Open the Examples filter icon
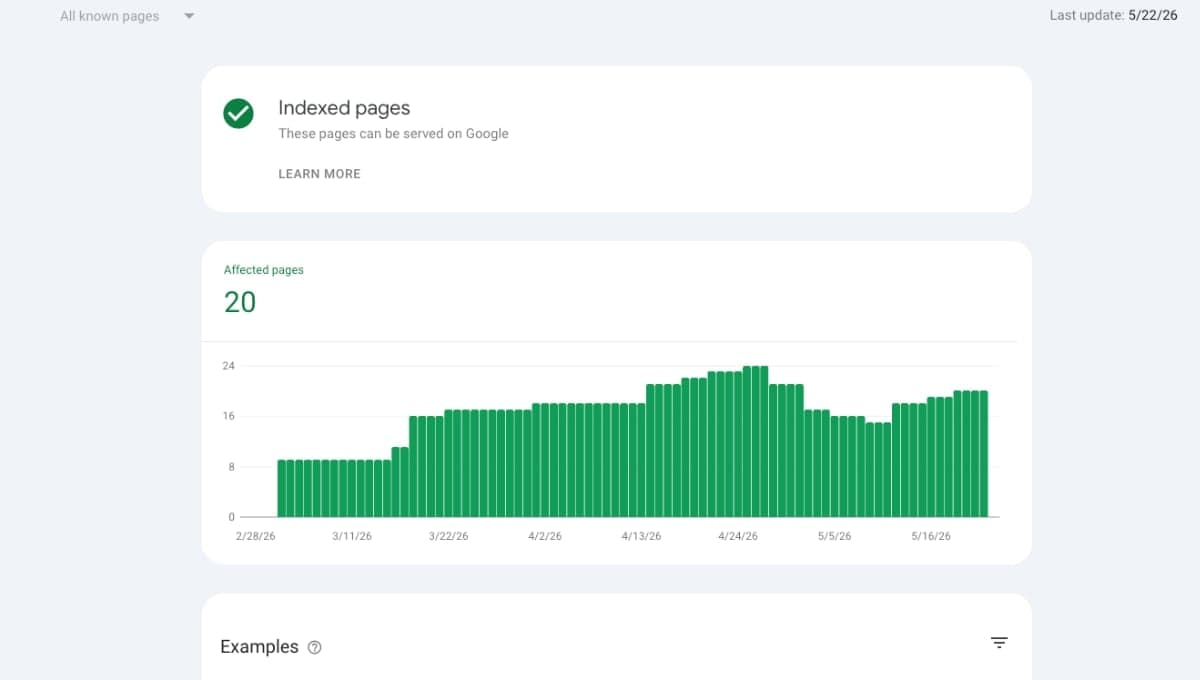This screenshot has height=680, width=1200. click(999, 643)
